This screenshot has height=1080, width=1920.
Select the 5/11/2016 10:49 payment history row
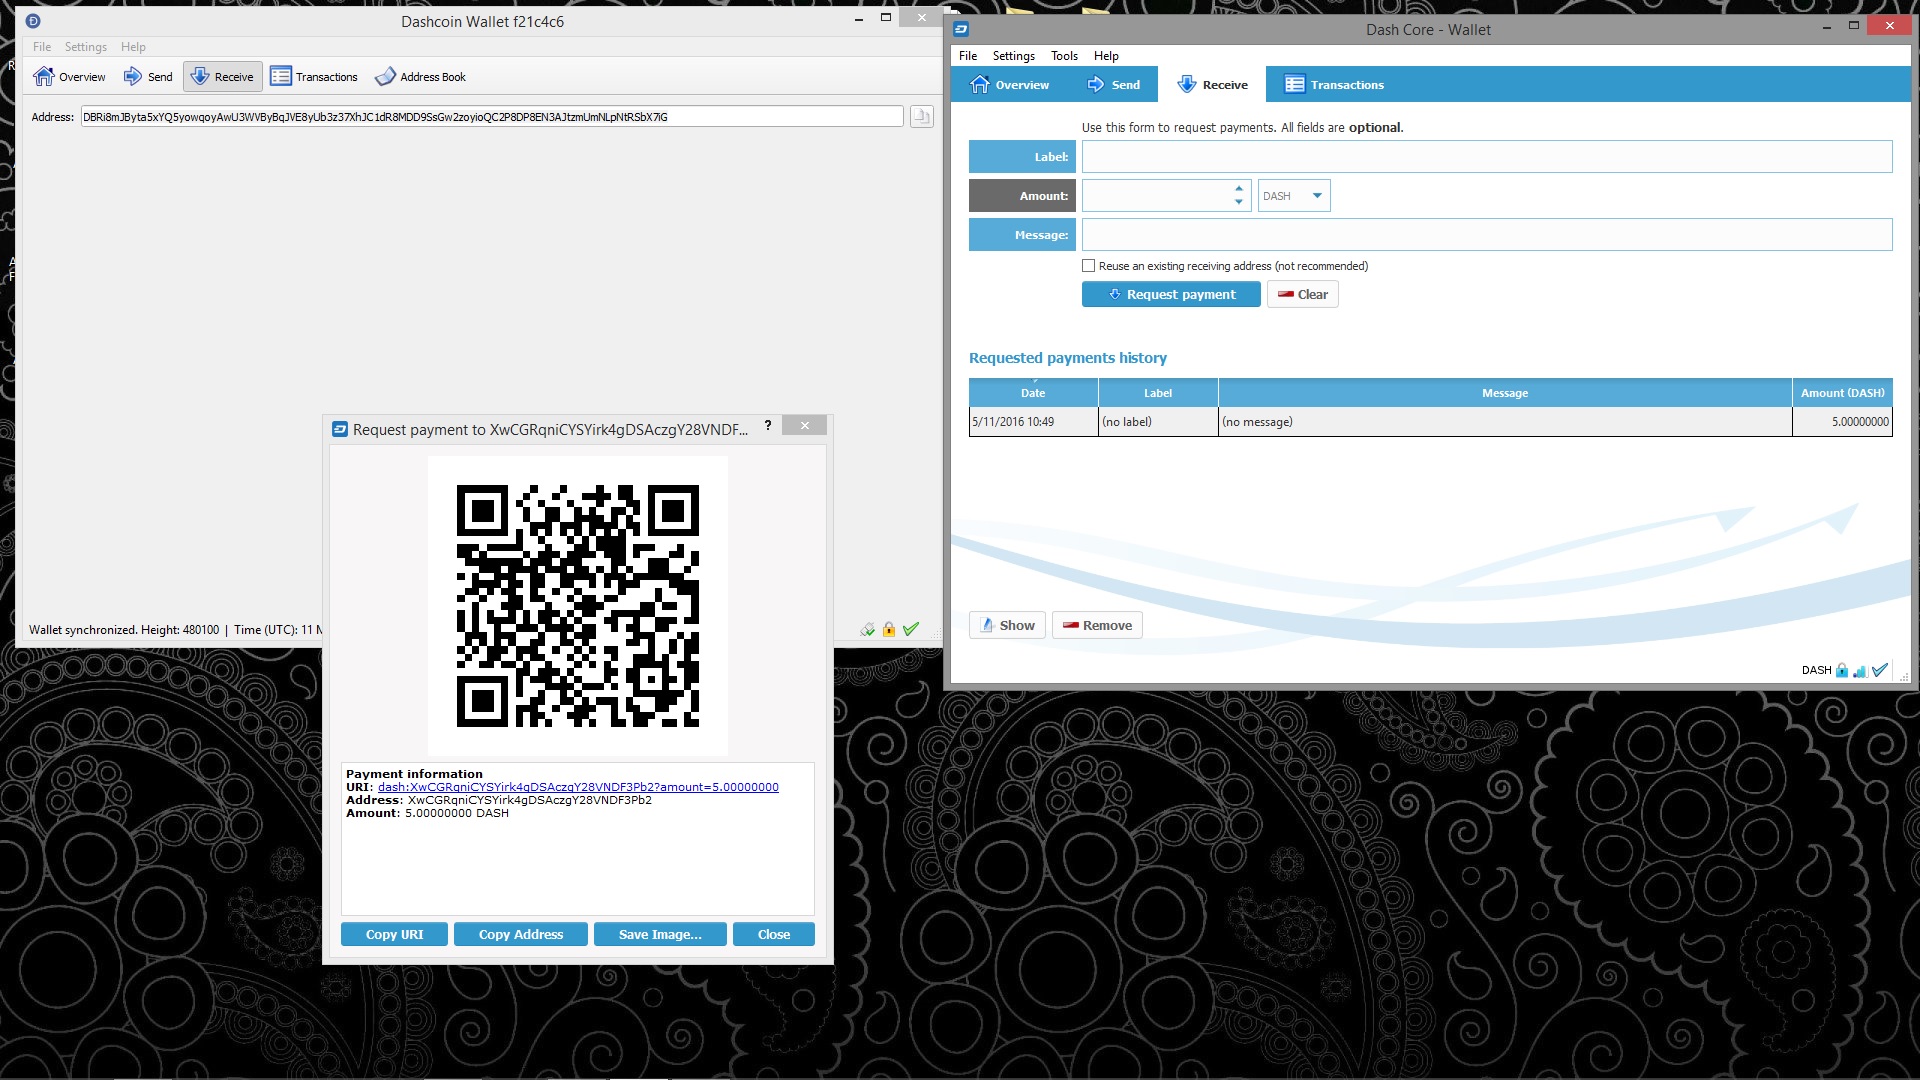1430,422
